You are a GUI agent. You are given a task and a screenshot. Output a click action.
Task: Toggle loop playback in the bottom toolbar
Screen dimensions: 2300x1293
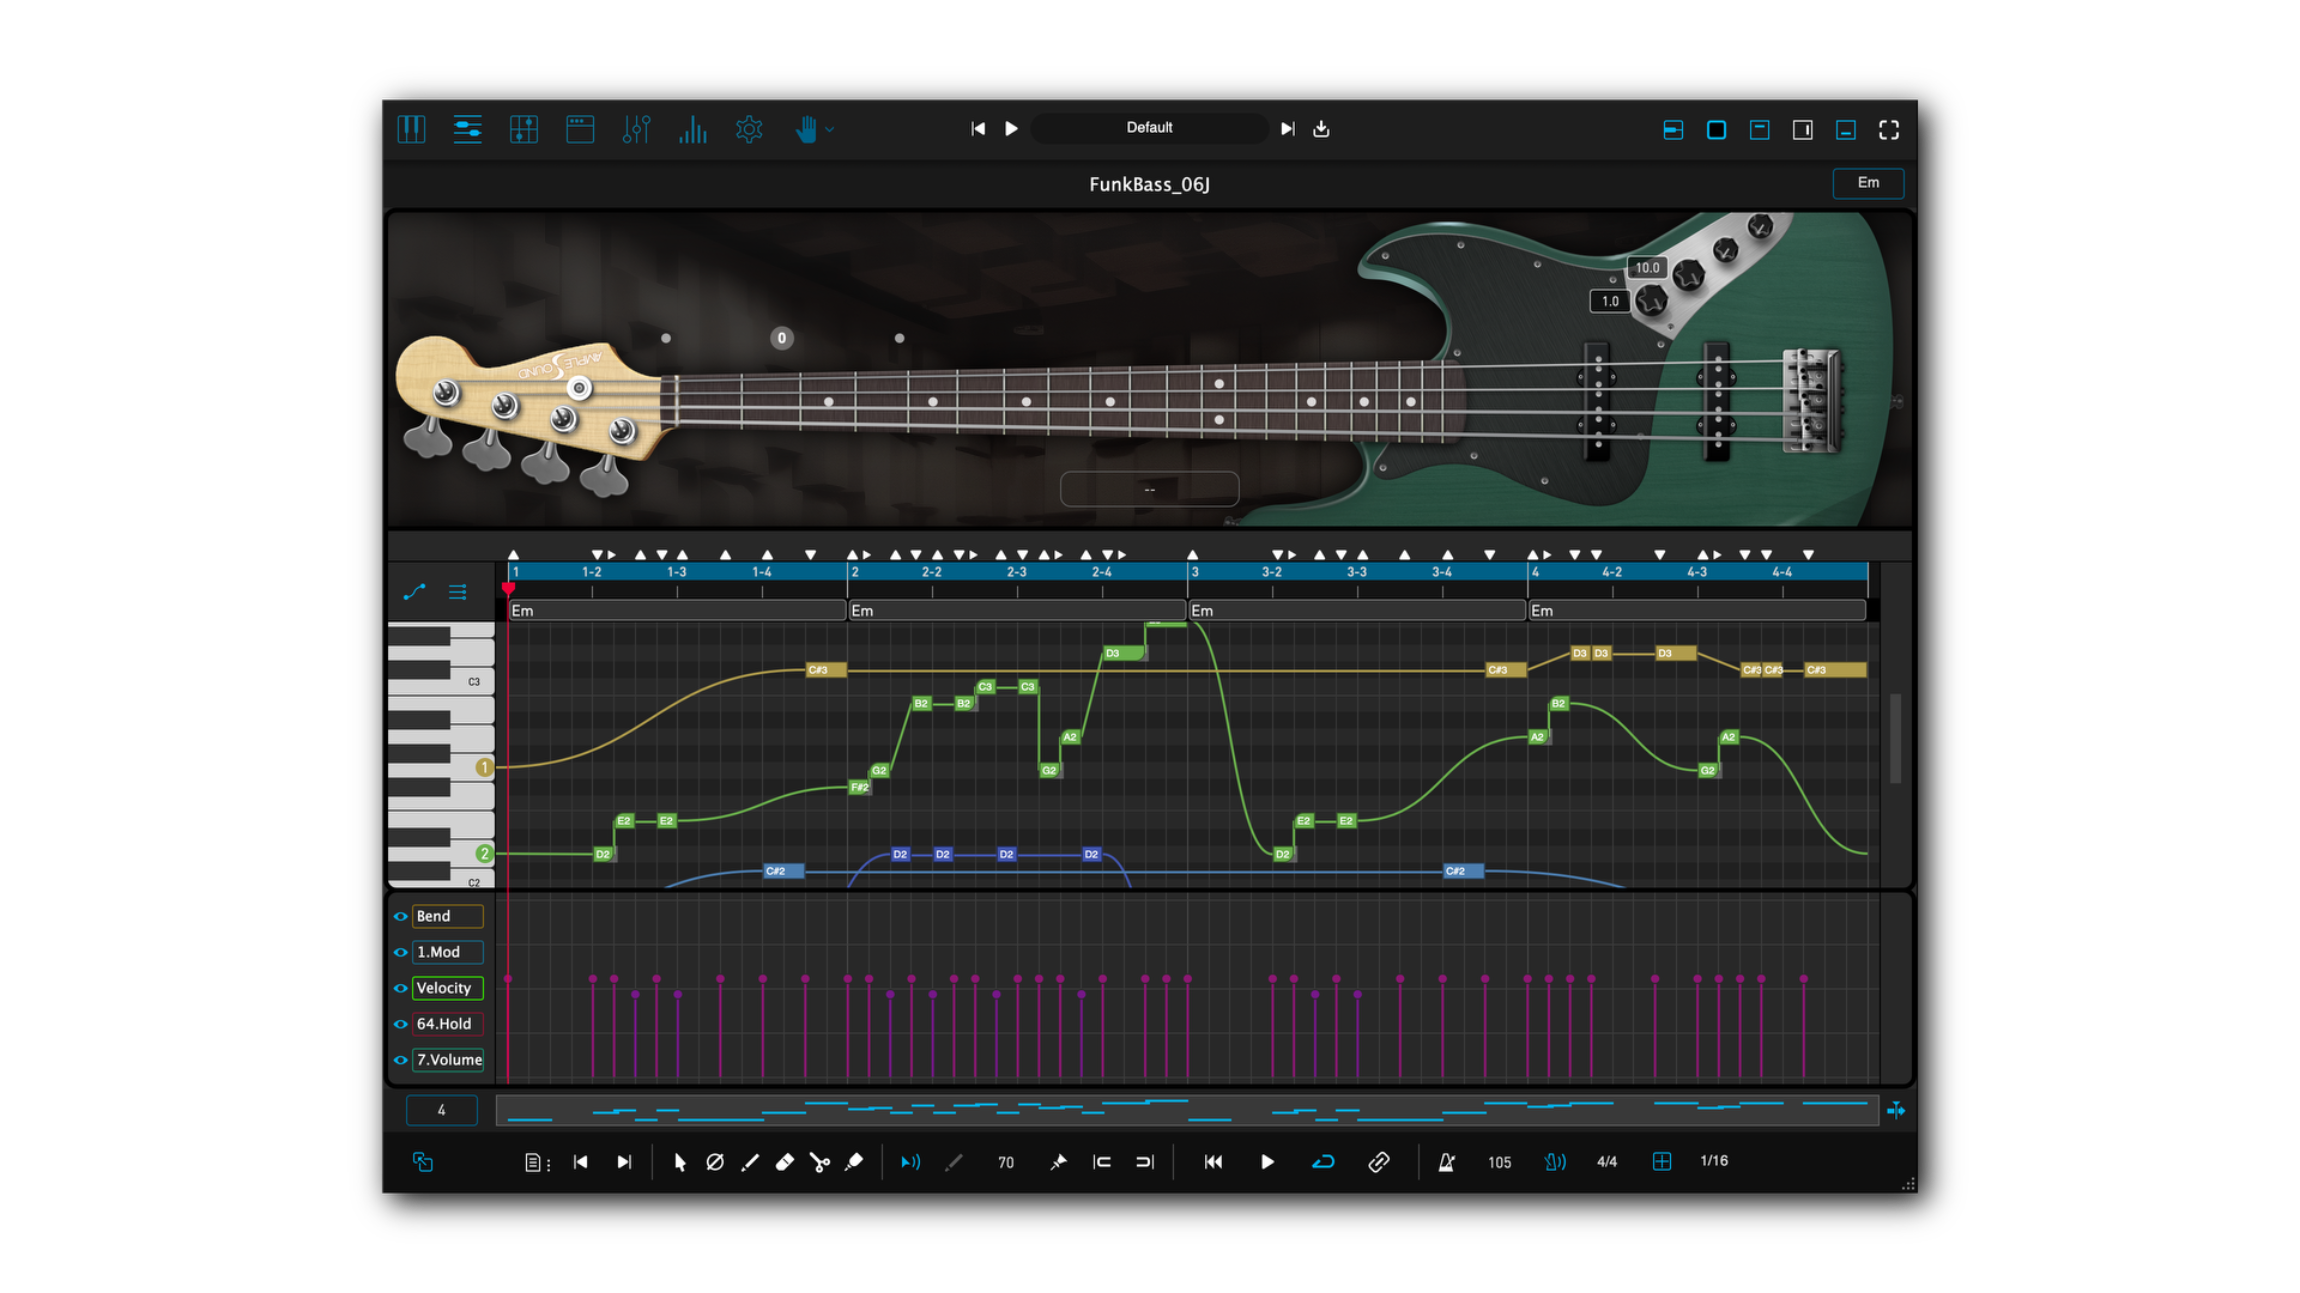pyautogui.click(x=1323, y=1161)
